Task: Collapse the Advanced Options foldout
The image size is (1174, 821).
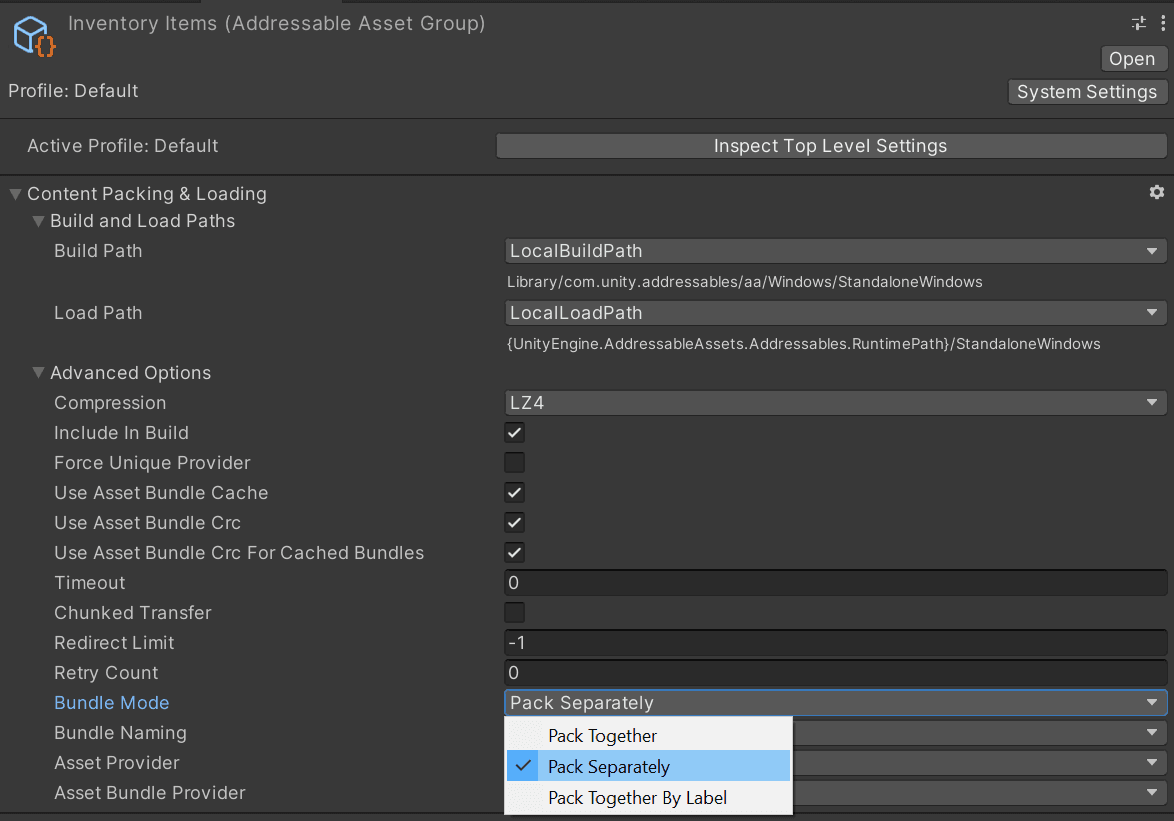Action: pos(39,373)
